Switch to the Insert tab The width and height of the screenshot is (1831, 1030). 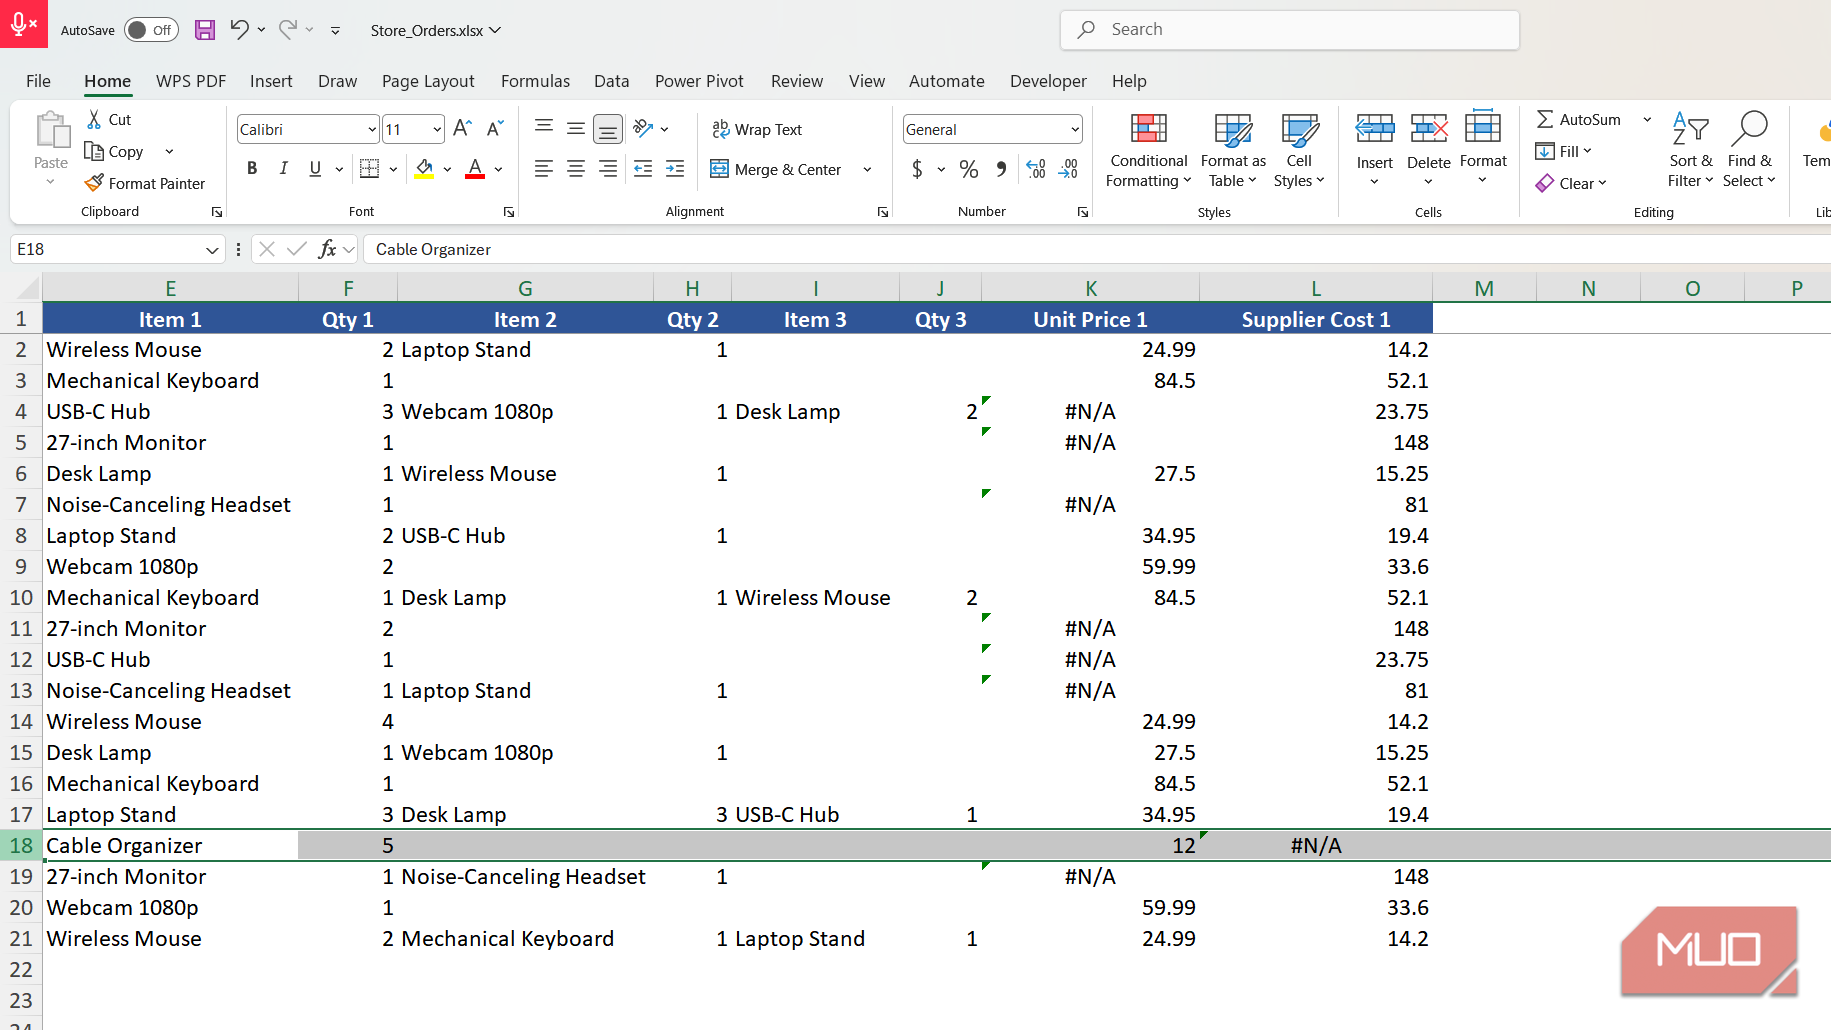[x=271, y=81]
